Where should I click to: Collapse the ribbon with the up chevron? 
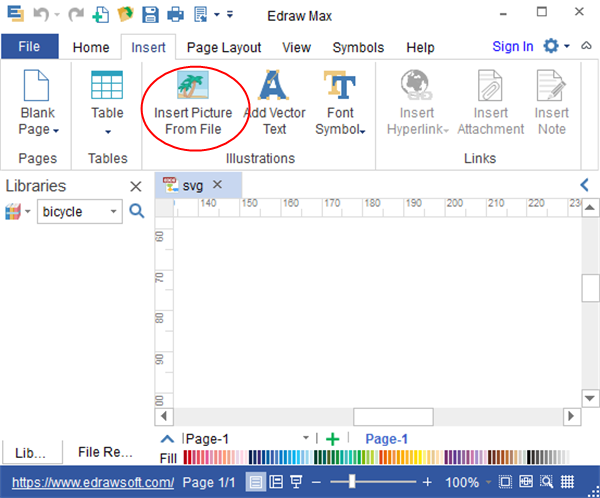point(586,46)
